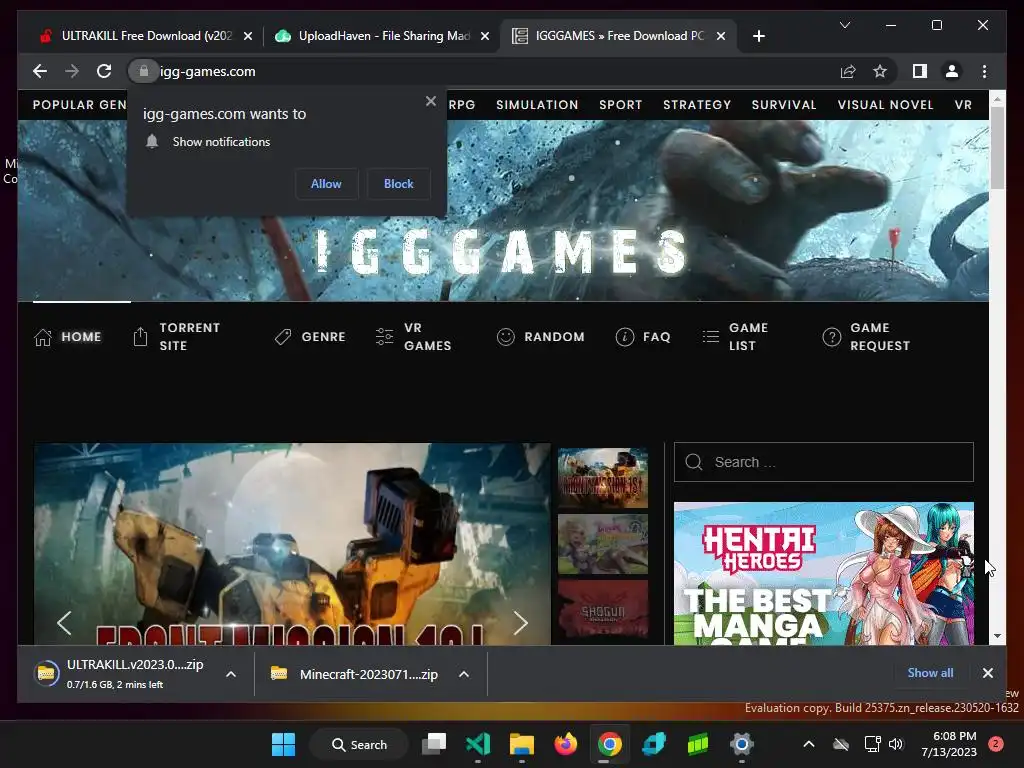Image resolution: width=1024 pixels, height=768 pixels.
Task: Open the Strategy genre
Action: pyautogui.click(x=697, y=104)
